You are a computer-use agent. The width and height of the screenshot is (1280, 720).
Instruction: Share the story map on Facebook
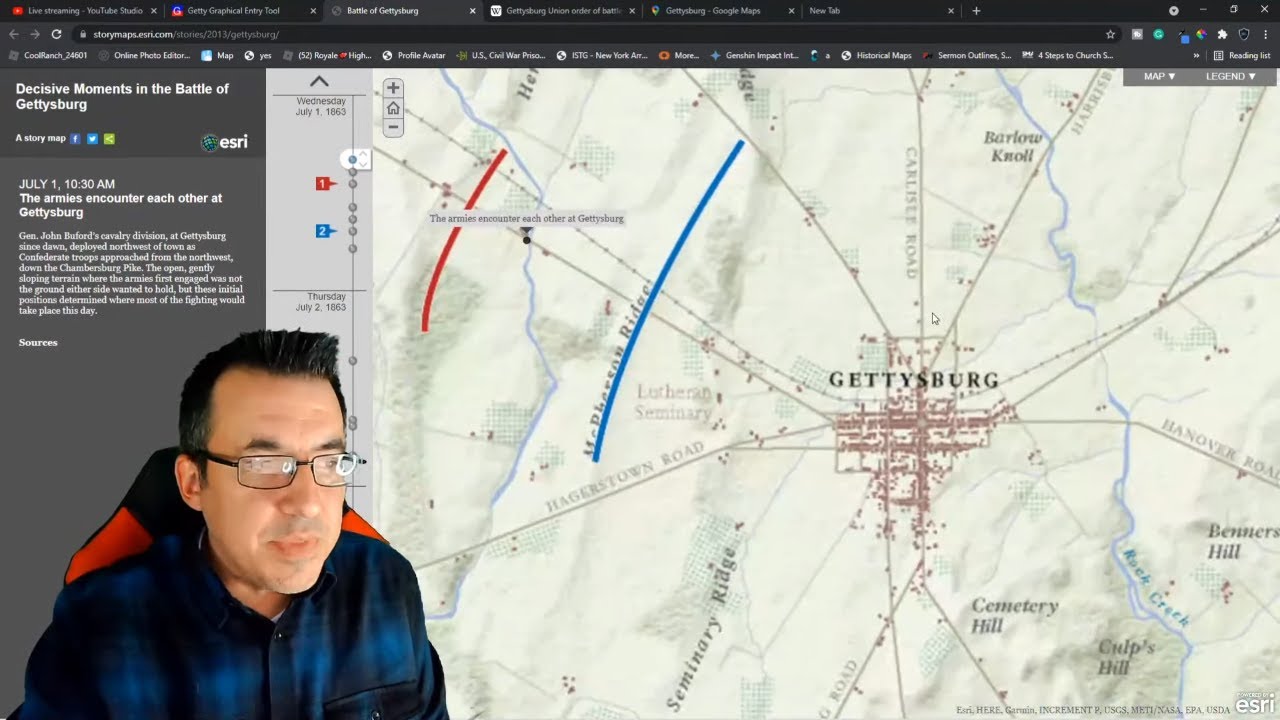(75, 138)
